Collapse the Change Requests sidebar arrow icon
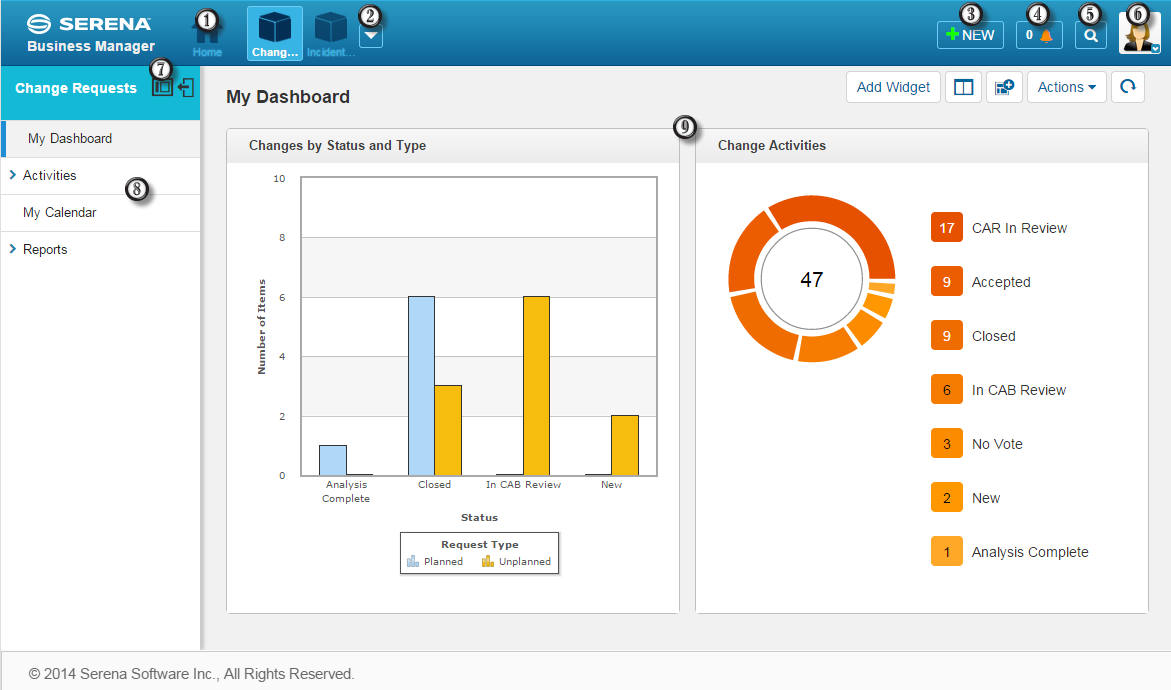Image resolution: width=1171 pixels, height=690 pixels. 186,87
